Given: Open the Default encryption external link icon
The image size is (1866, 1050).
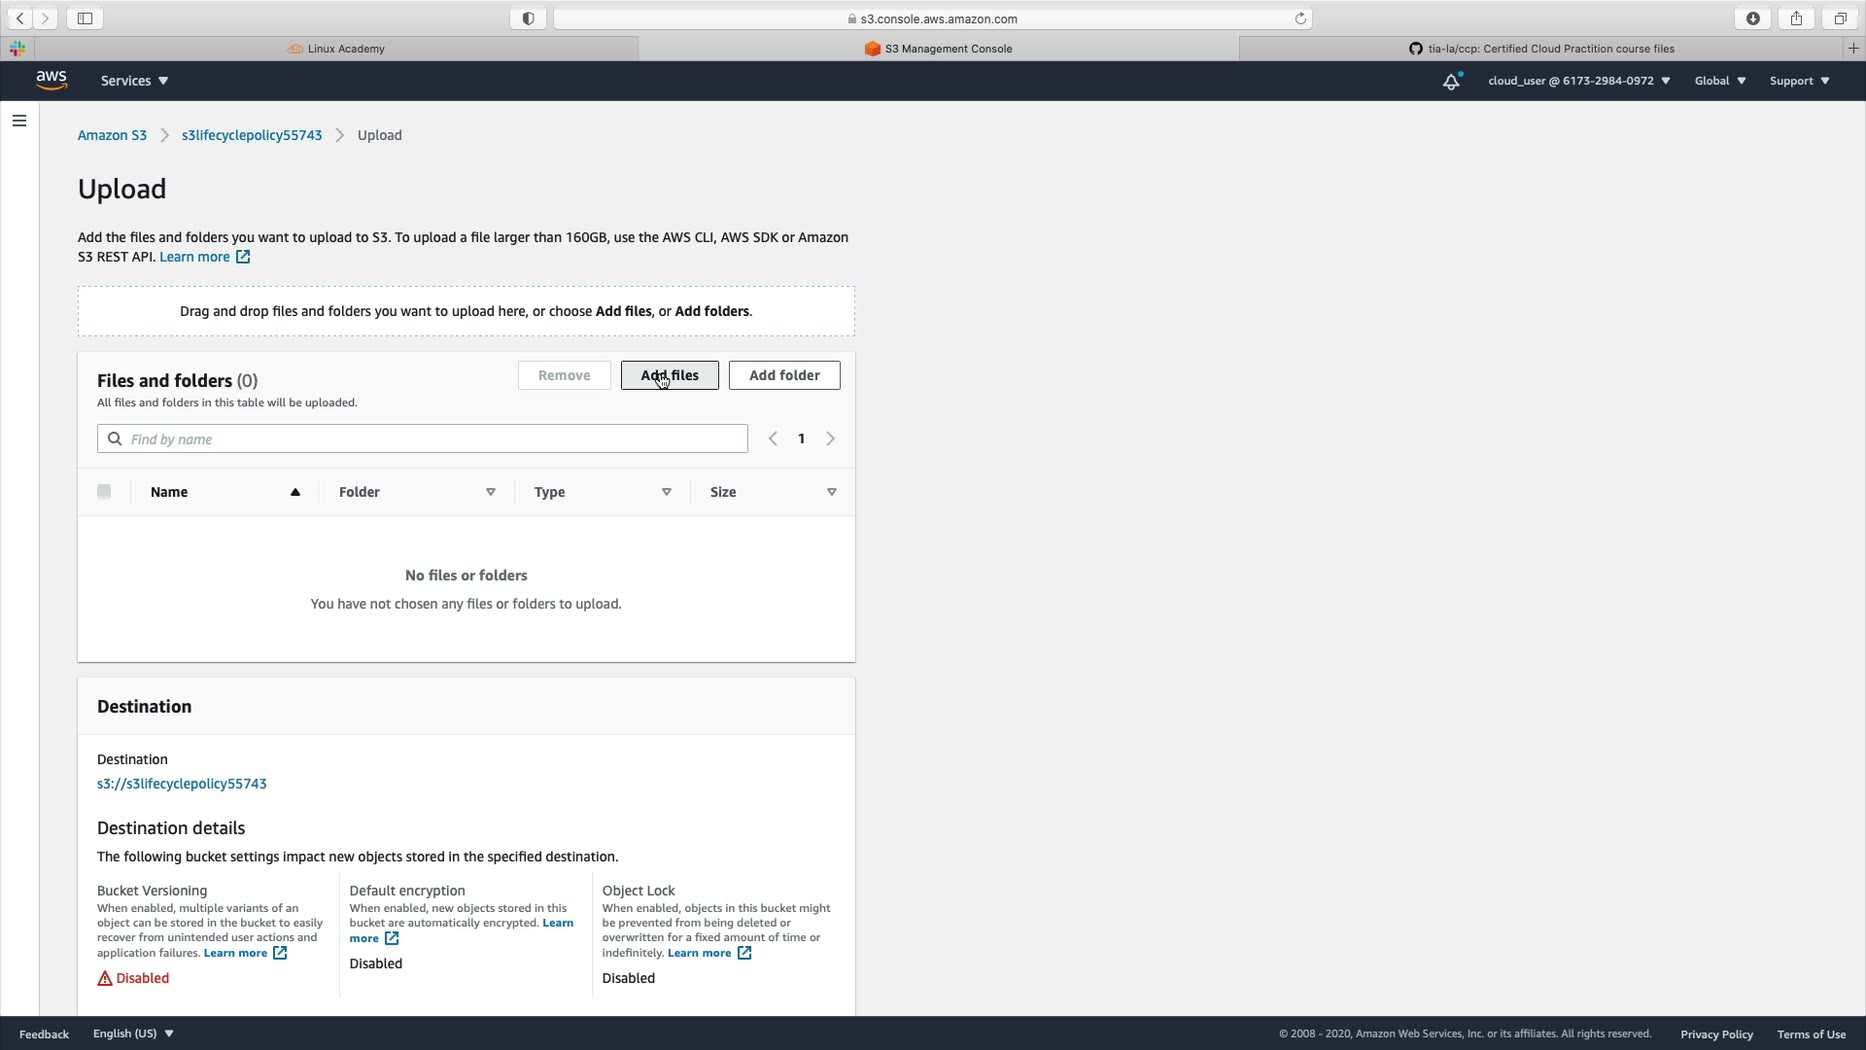Looking at the screenshot, I should [392, 938].
